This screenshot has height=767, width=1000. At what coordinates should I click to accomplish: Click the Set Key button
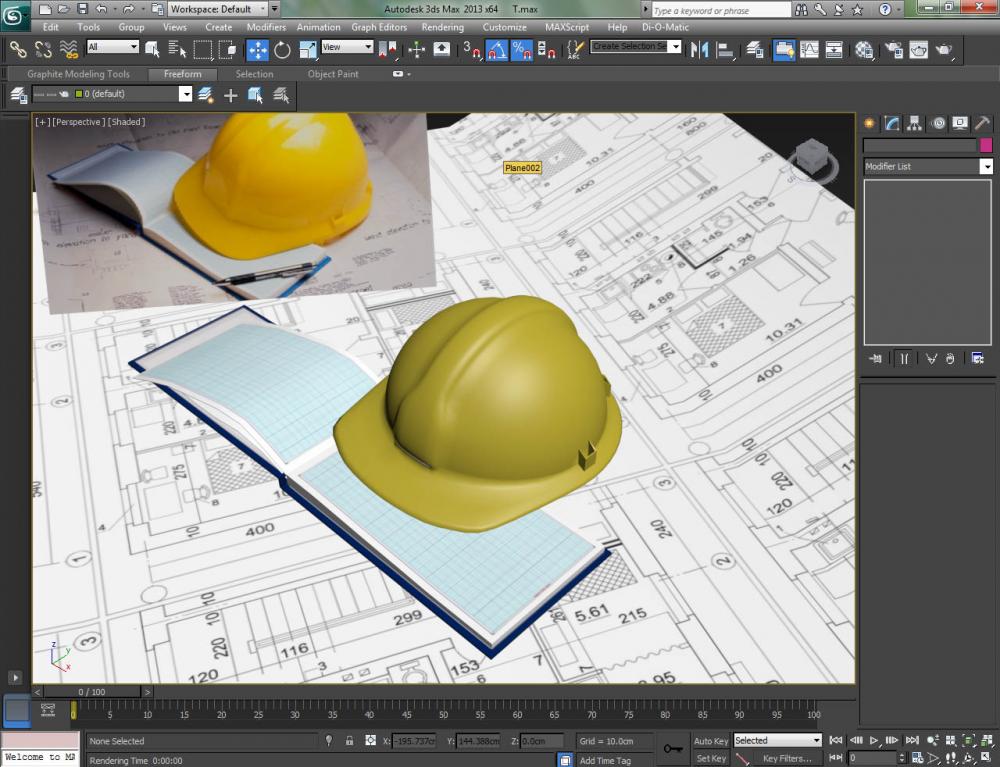[711, 759]
